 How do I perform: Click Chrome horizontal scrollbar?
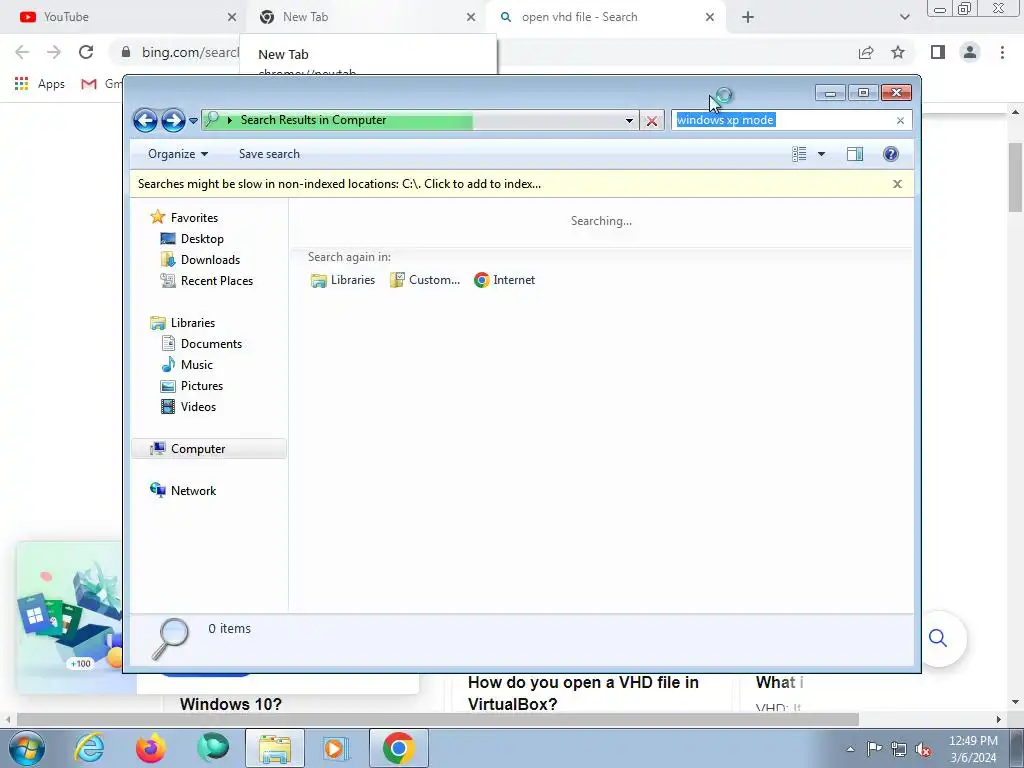(438, 720)
